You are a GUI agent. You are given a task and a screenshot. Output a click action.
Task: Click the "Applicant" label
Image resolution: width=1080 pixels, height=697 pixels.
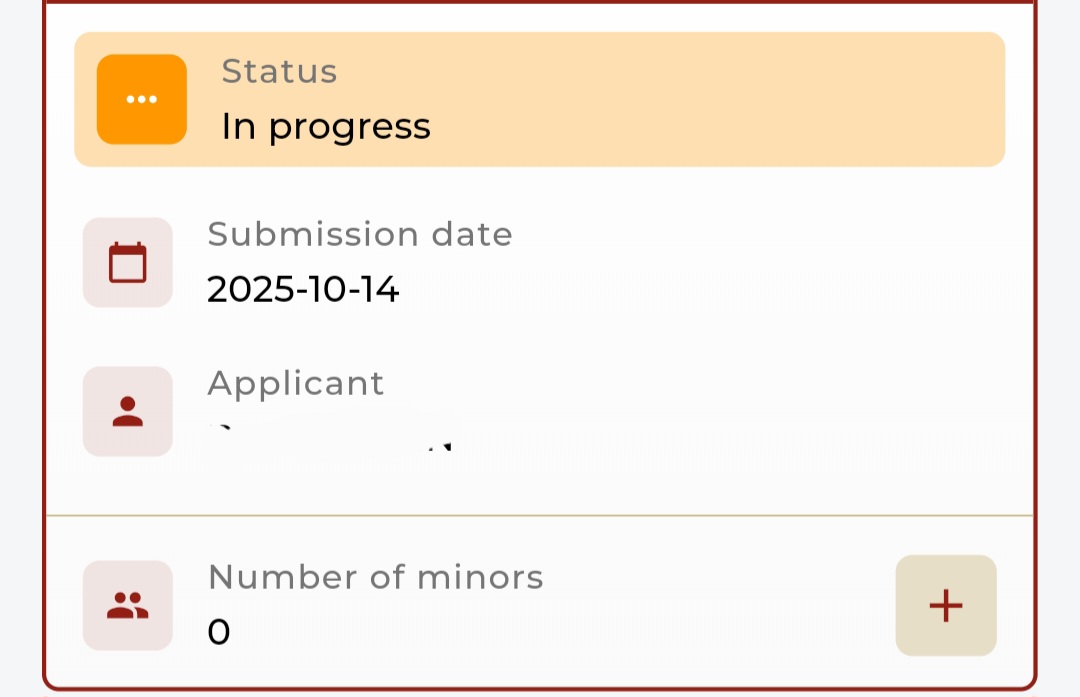(295, 383)
